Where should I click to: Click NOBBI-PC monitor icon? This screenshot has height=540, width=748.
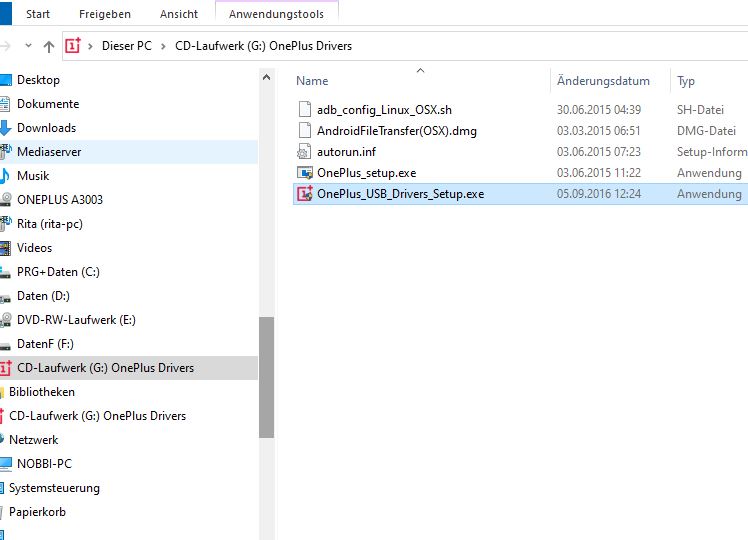(x=6, y=464)
